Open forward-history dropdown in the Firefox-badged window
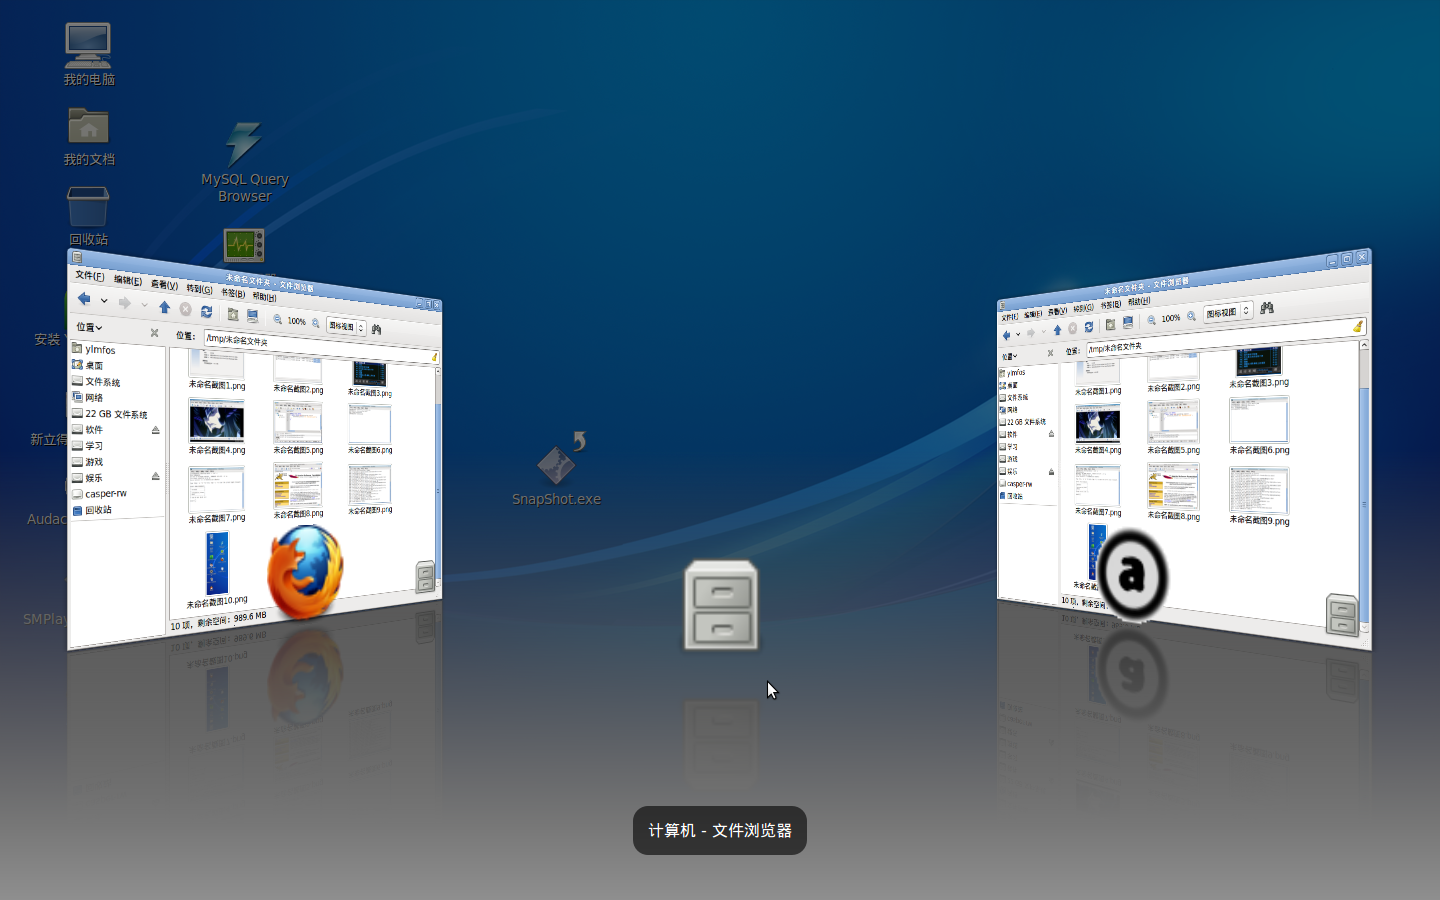The width and height of the screenshot is (1440, 900). (144, 305)
